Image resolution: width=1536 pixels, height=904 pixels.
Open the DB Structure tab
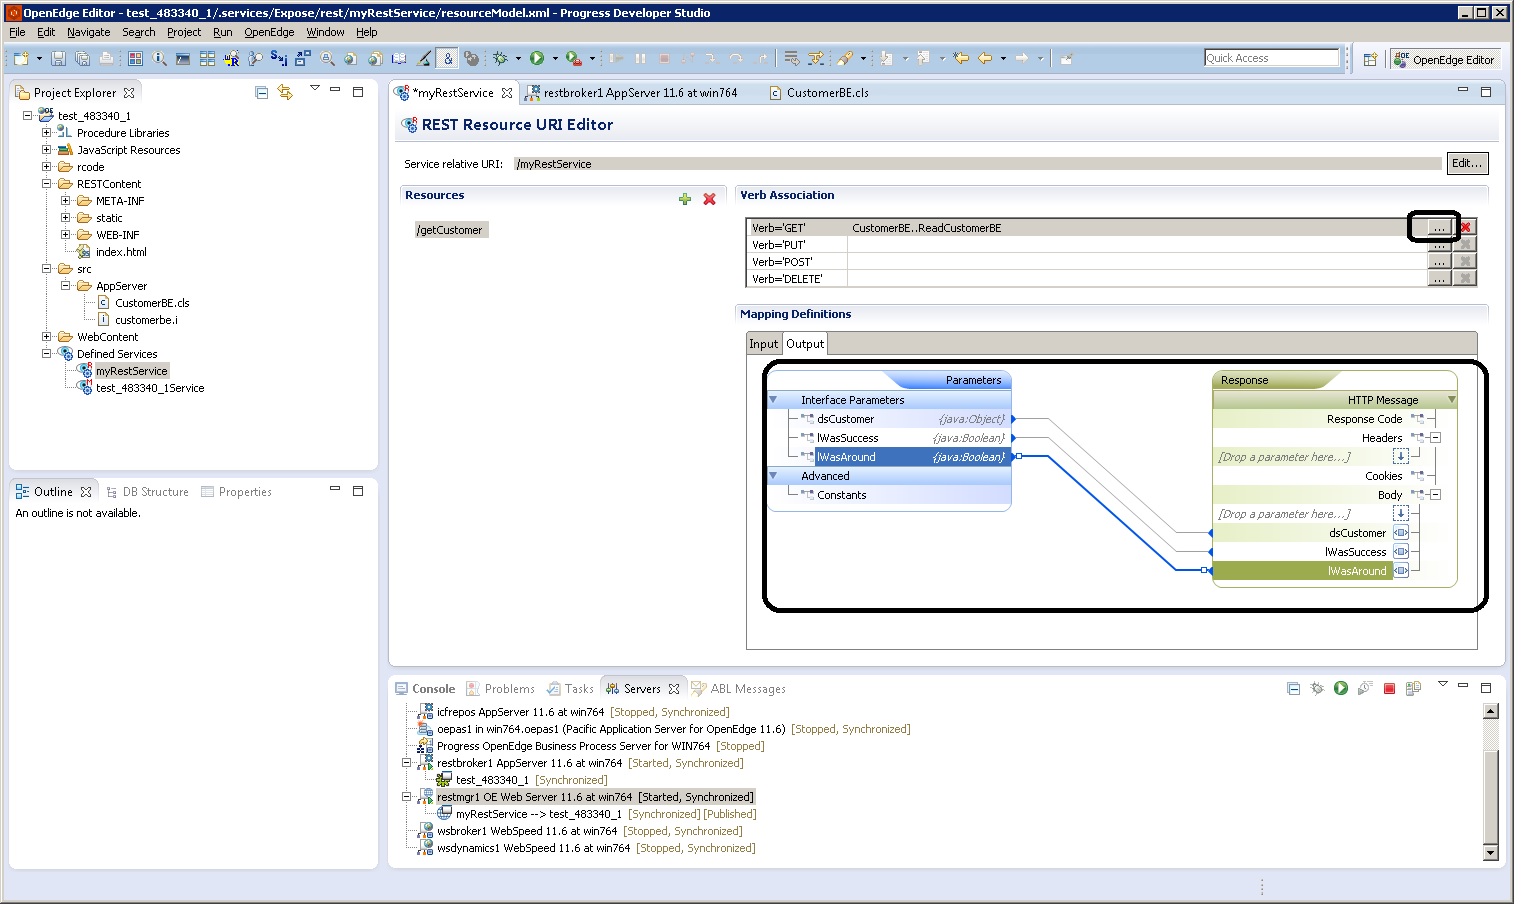coord(147,492)
